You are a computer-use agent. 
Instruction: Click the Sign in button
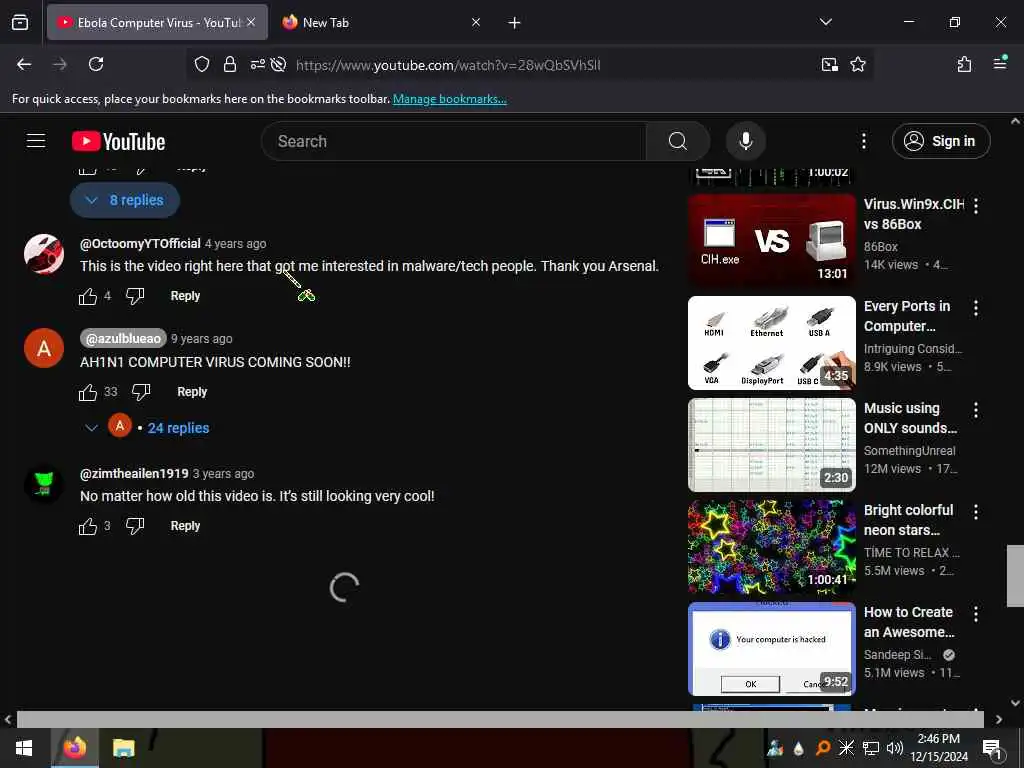click(941, 141)
